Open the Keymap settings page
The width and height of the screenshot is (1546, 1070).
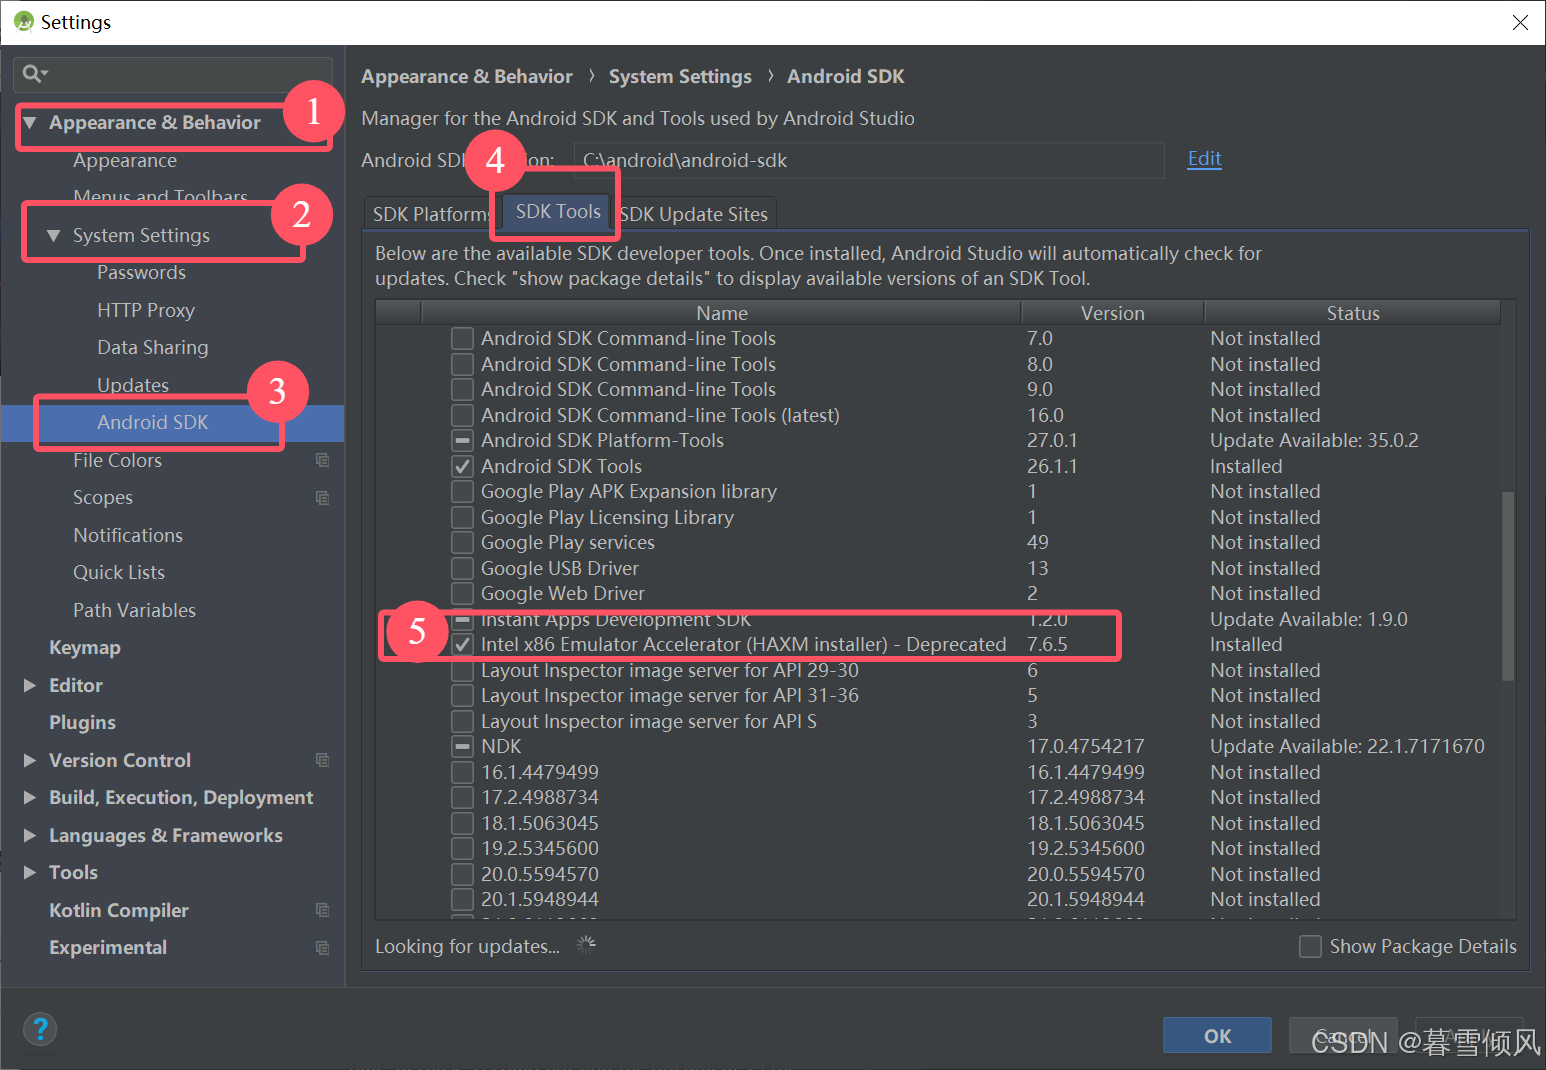(x=85, y=647)
